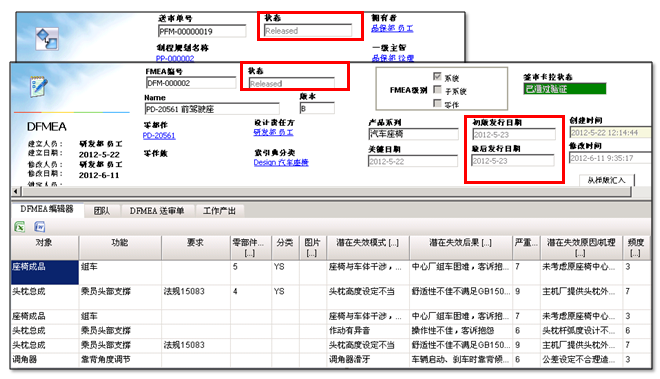Click the 初版发行日期 field
The width and height of the screenshot is (660, 379).
tap(514, 135)
